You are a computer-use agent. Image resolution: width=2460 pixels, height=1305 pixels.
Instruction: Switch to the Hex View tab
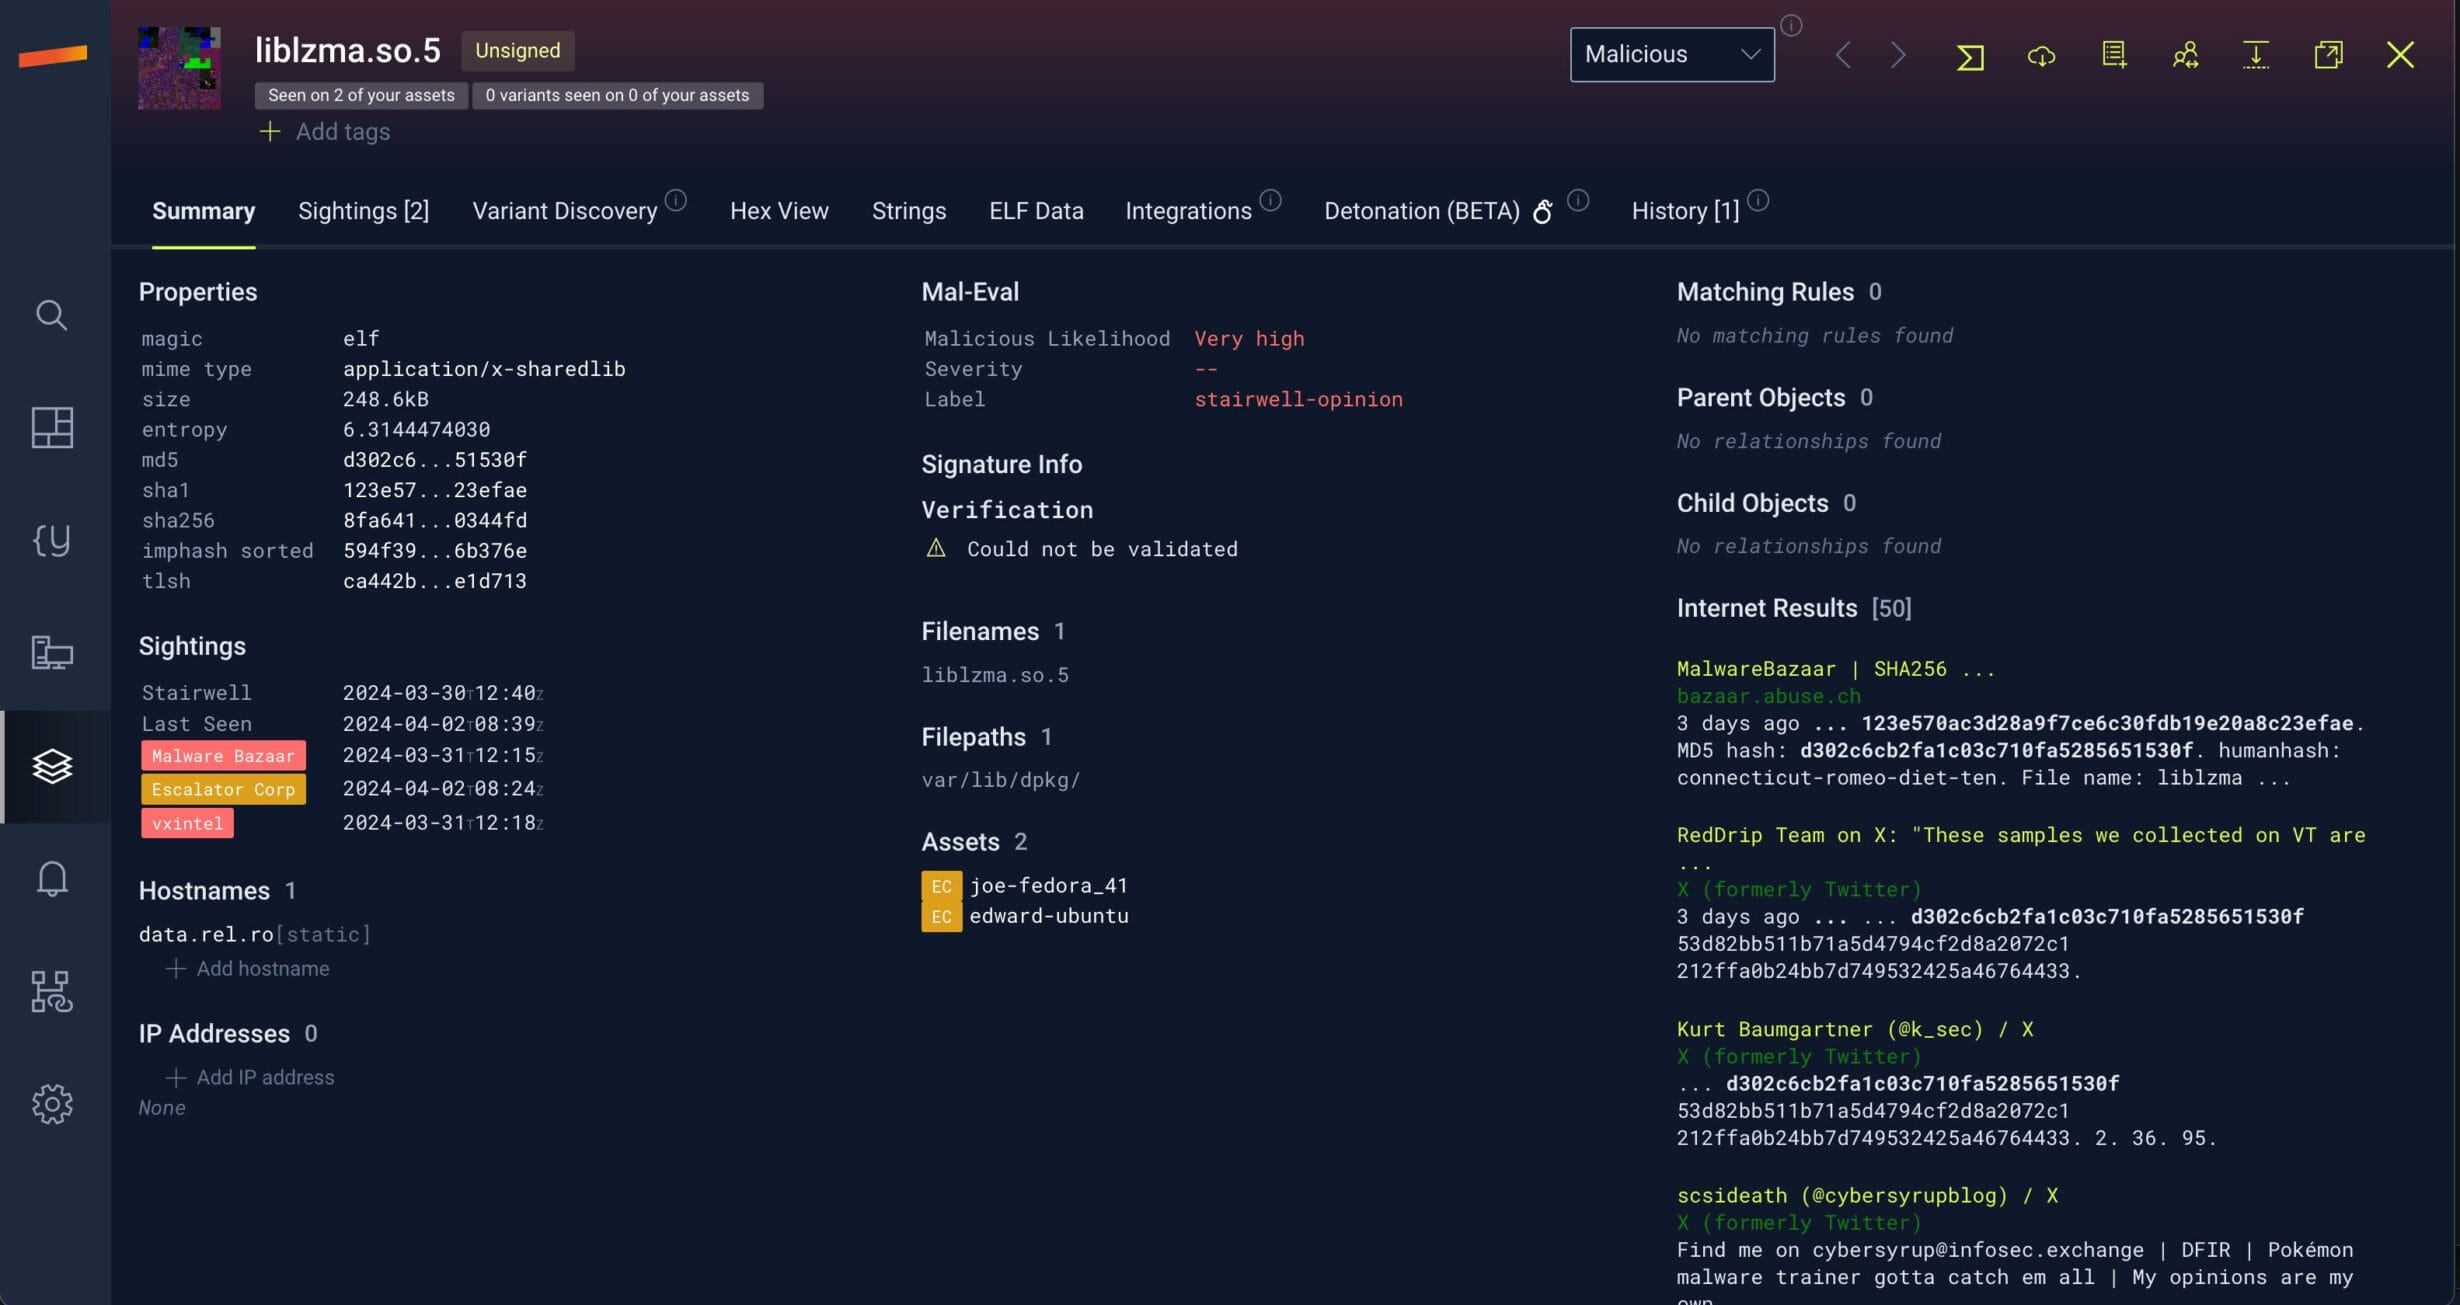point(778,211)
